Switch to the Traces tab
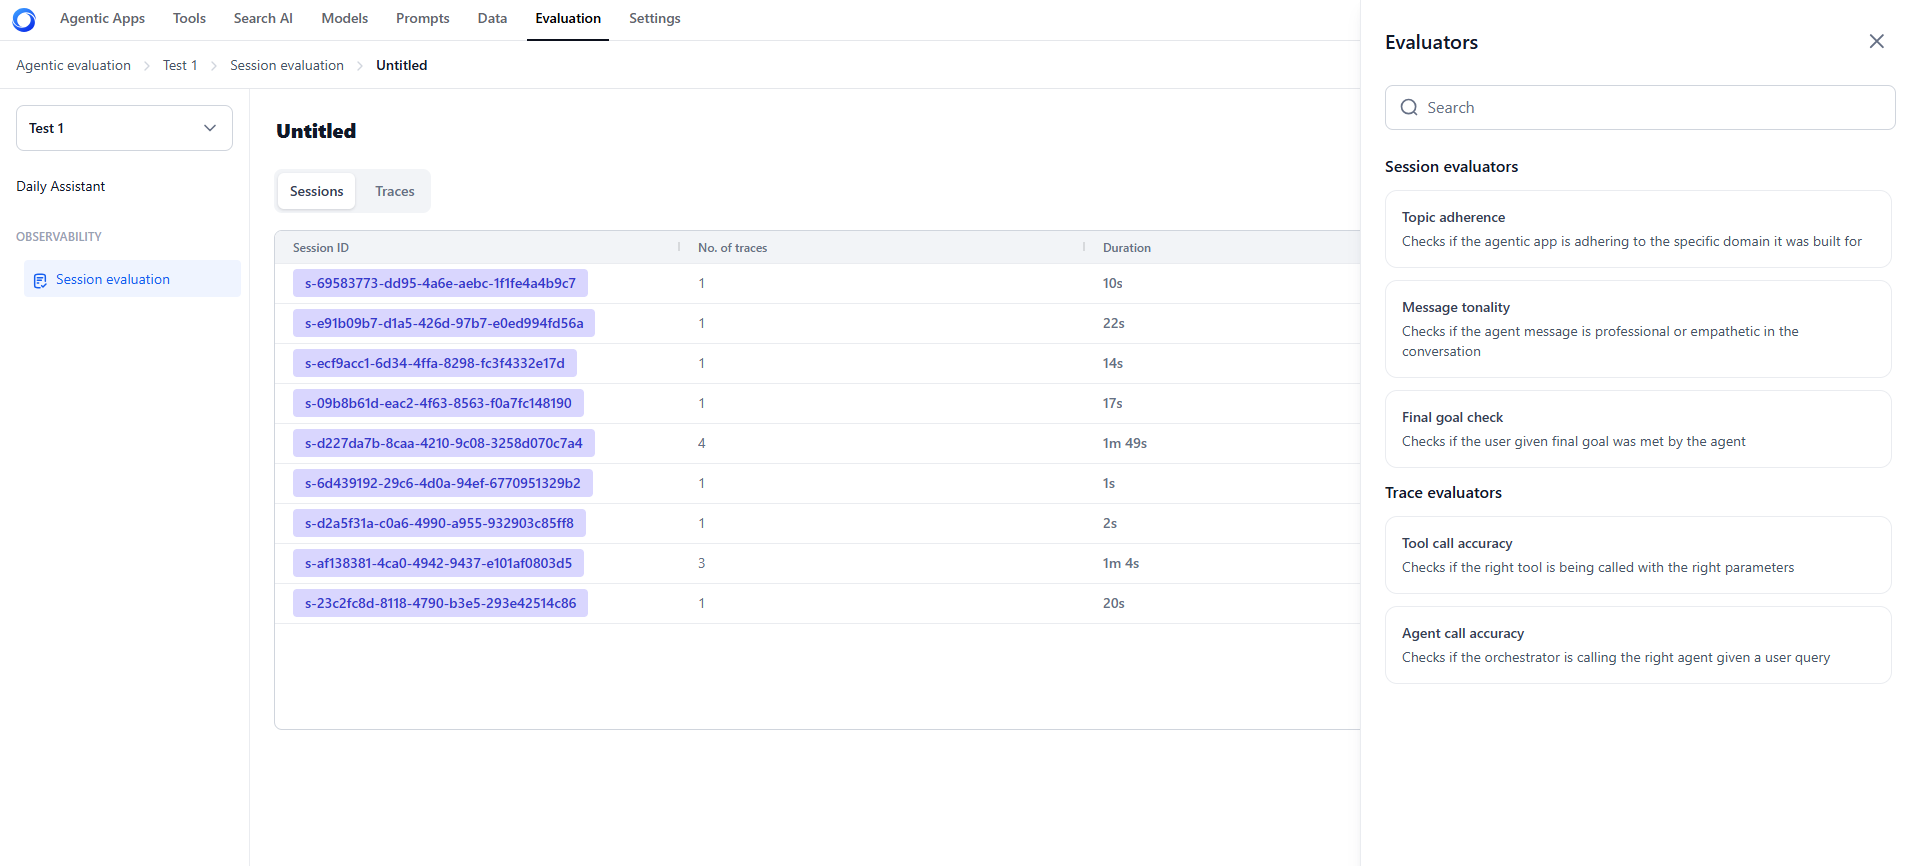The image size is (1920, 866). (x=395, y=191)
